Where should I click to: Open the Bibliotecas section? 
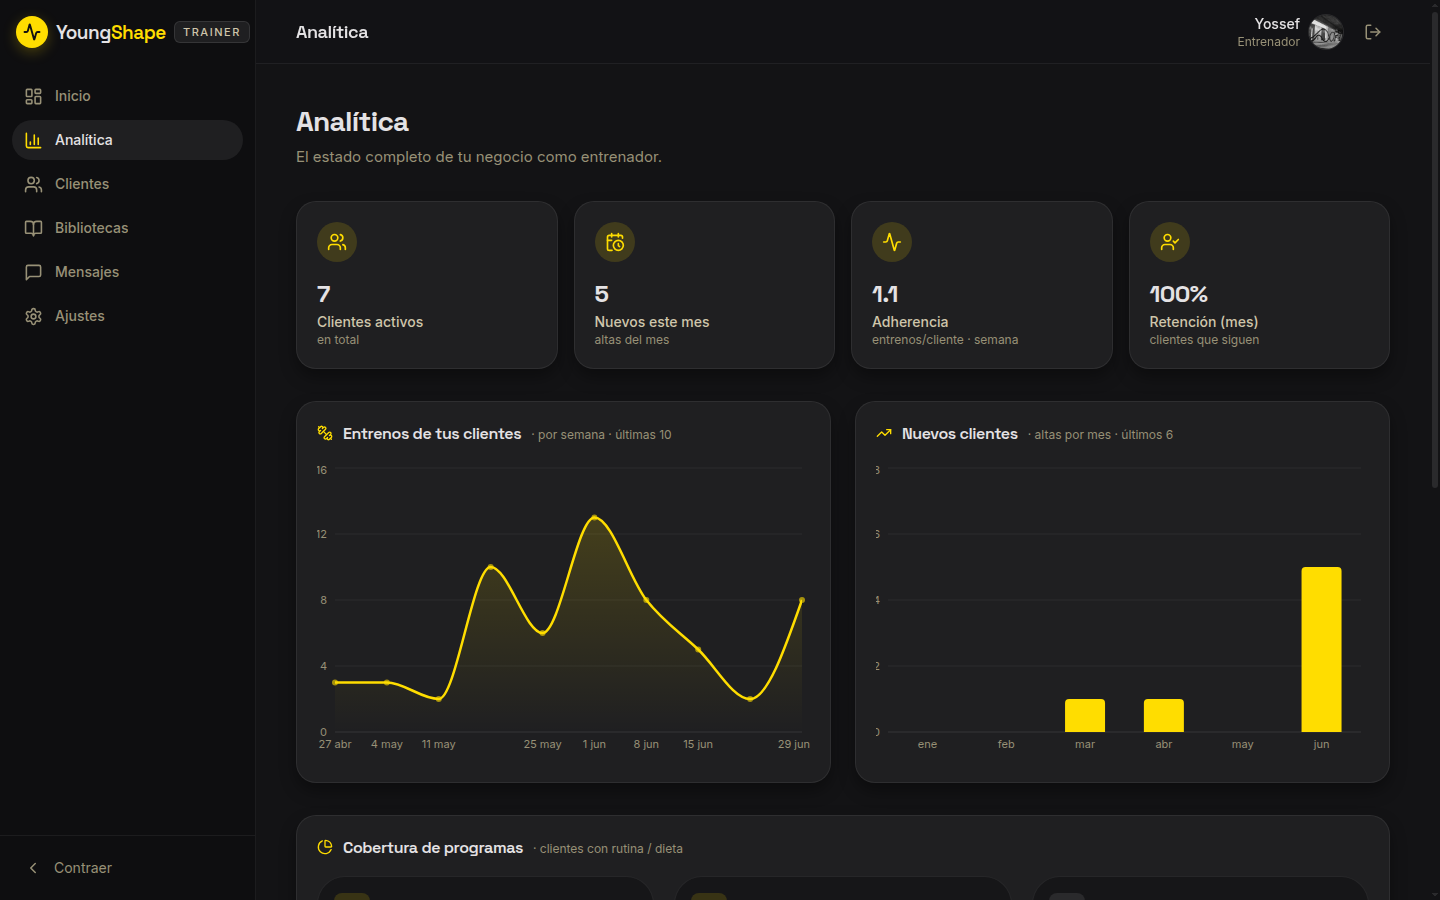[x=127, y=228]
